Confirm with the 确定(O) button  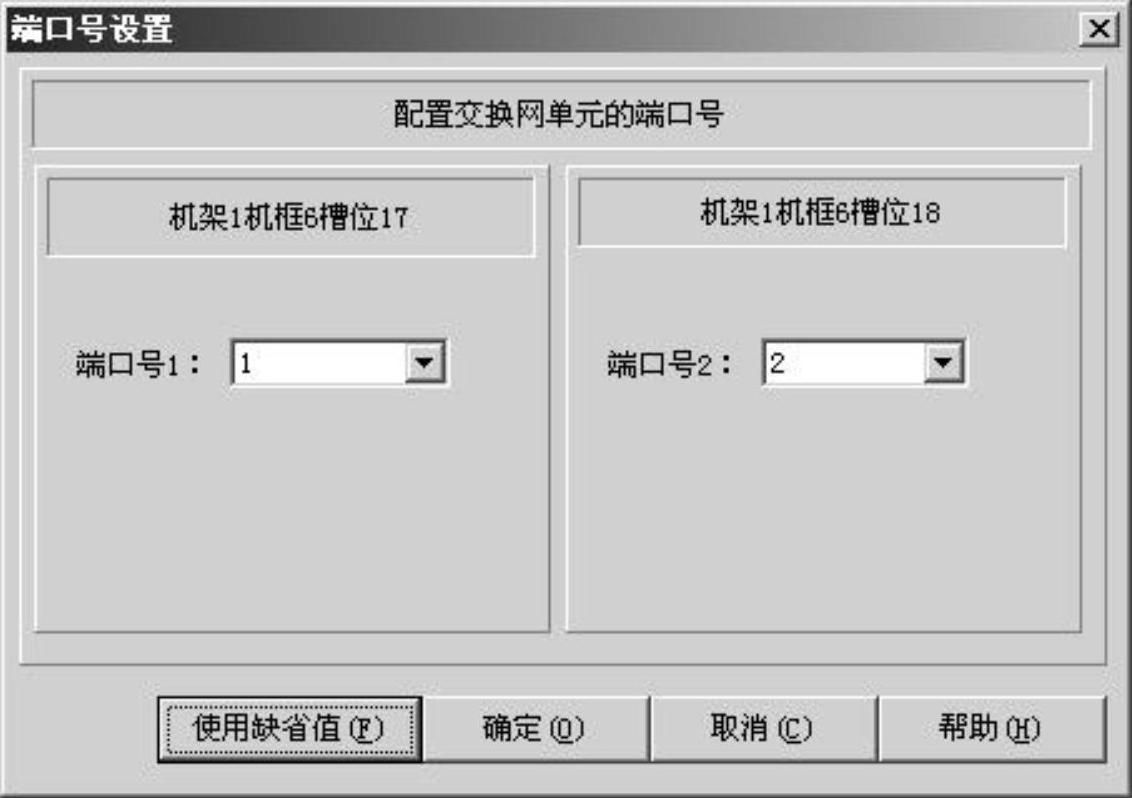(x=535, y=729)
